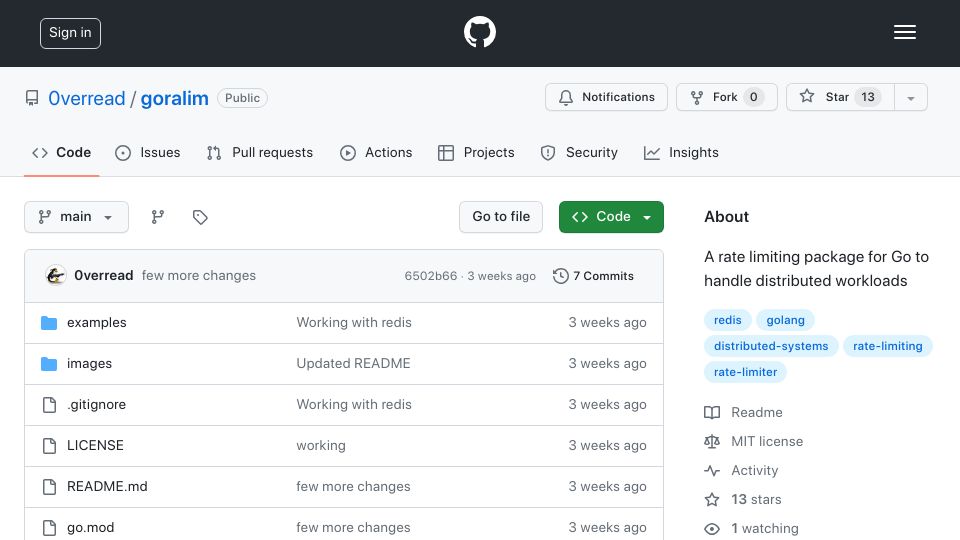Screen dimensions: 960x540
Task: Select the rate-limiting topic tag
Action: [888, 346]
